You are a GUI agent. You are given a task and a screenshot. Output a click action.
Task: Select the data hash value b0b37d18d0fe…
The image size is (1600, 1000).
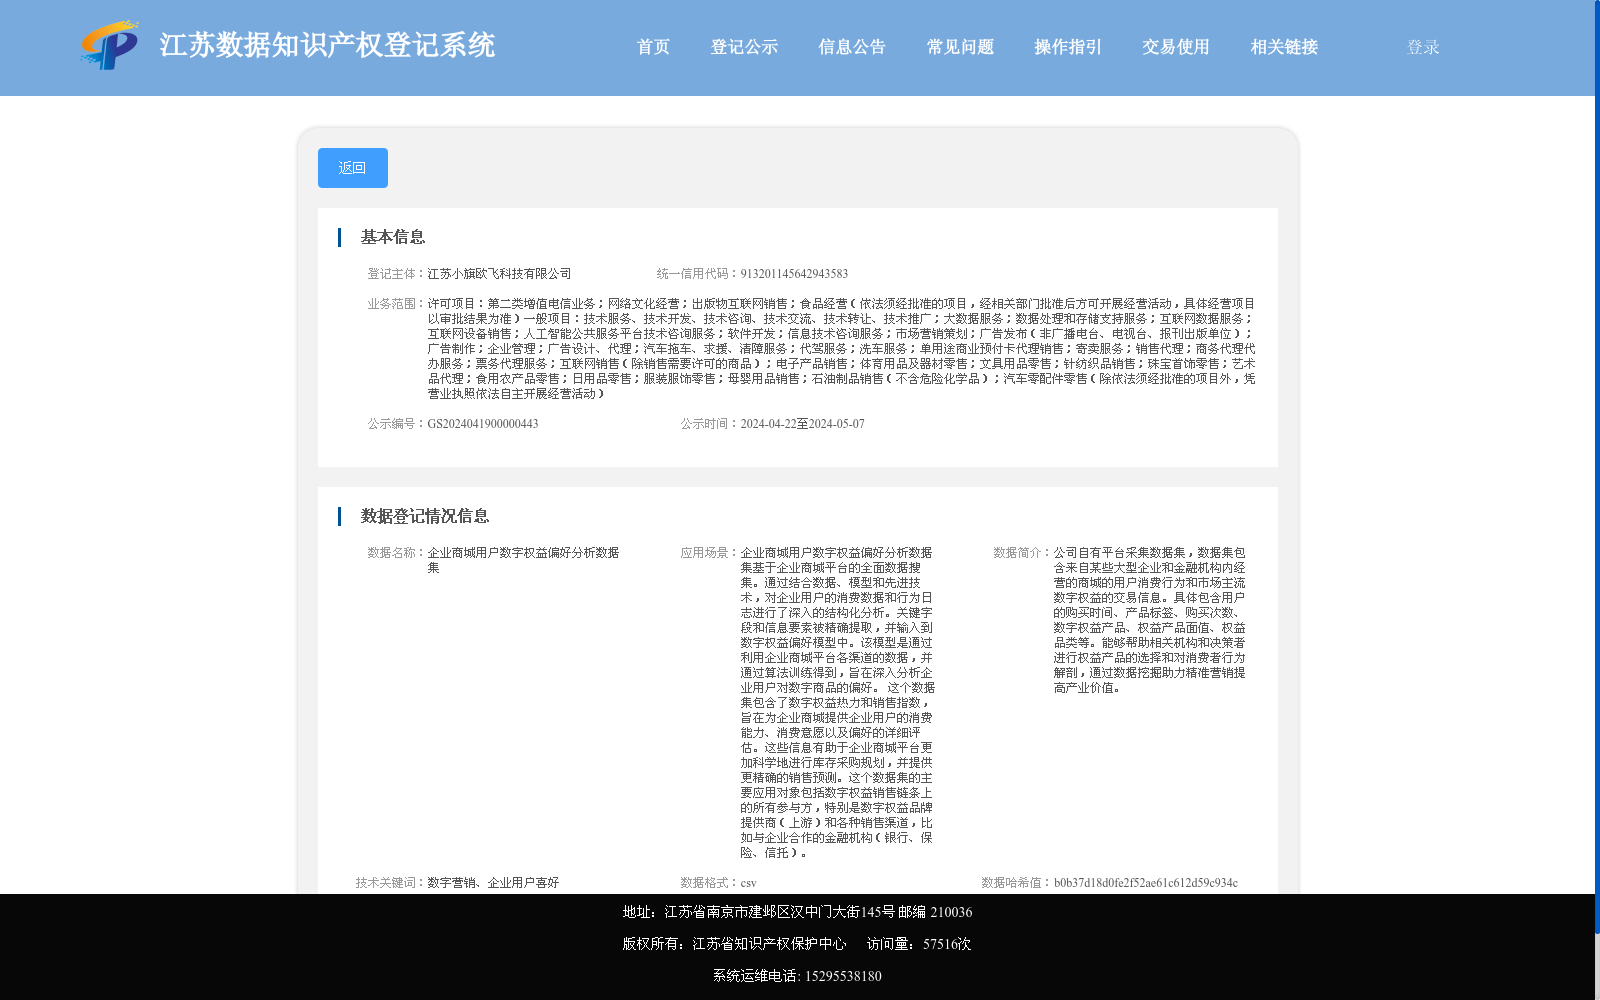click(1145, 883)
